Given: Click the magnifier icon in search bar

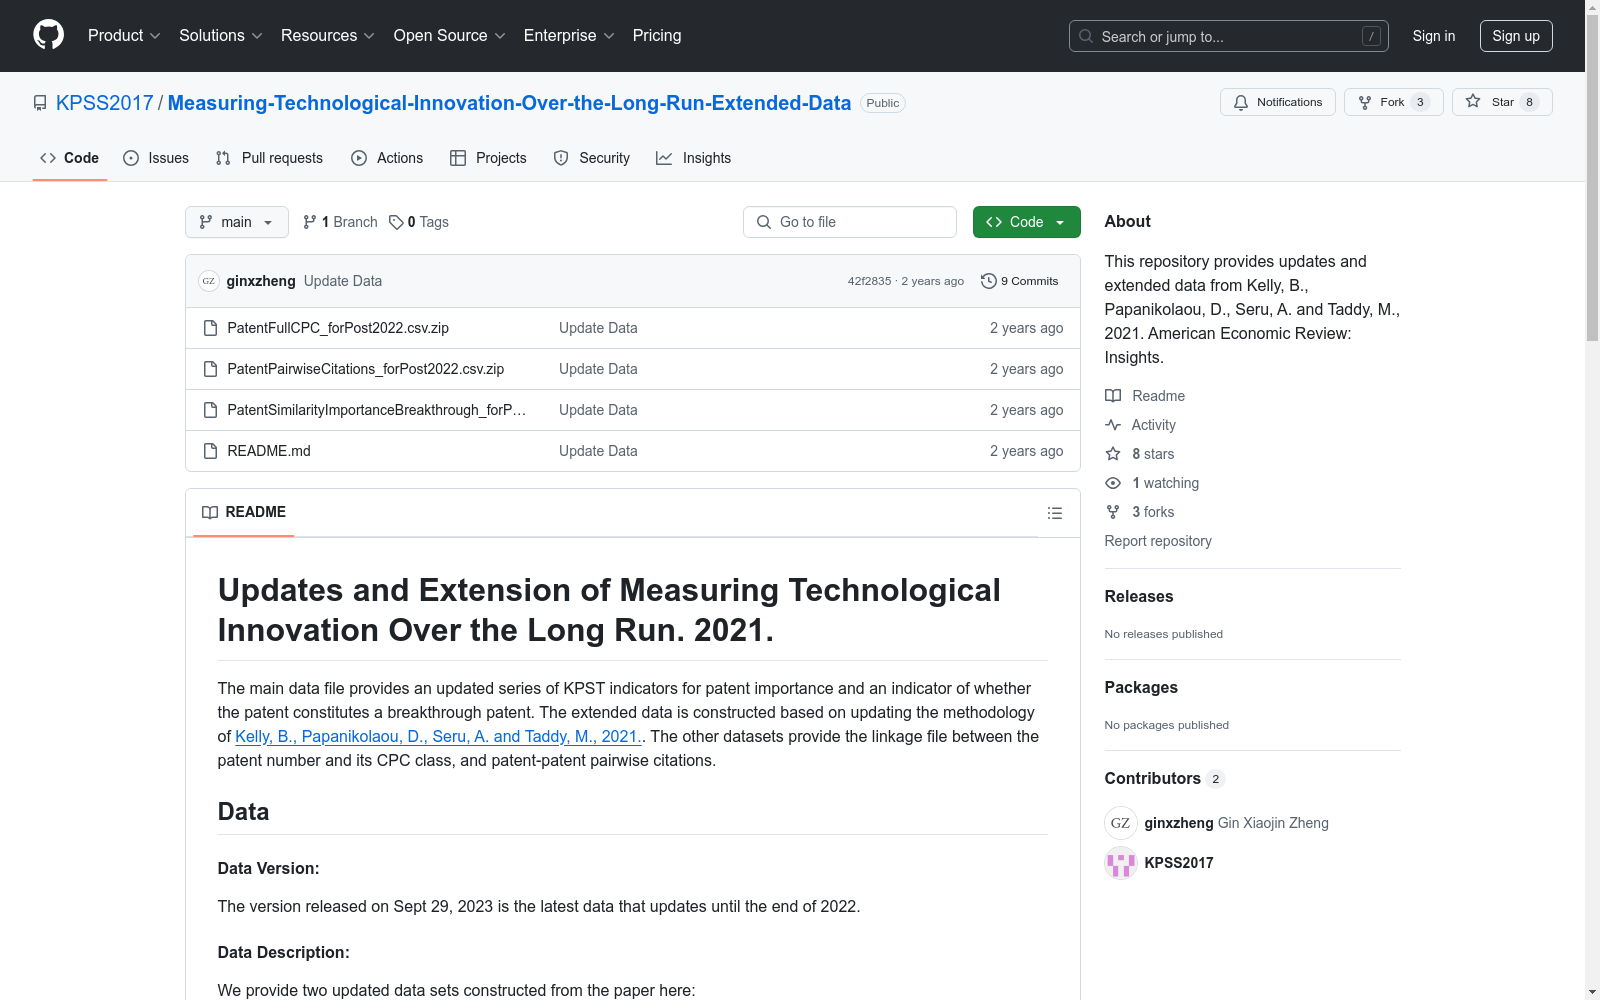Looking at the screenshot, I should [1086, 36].
